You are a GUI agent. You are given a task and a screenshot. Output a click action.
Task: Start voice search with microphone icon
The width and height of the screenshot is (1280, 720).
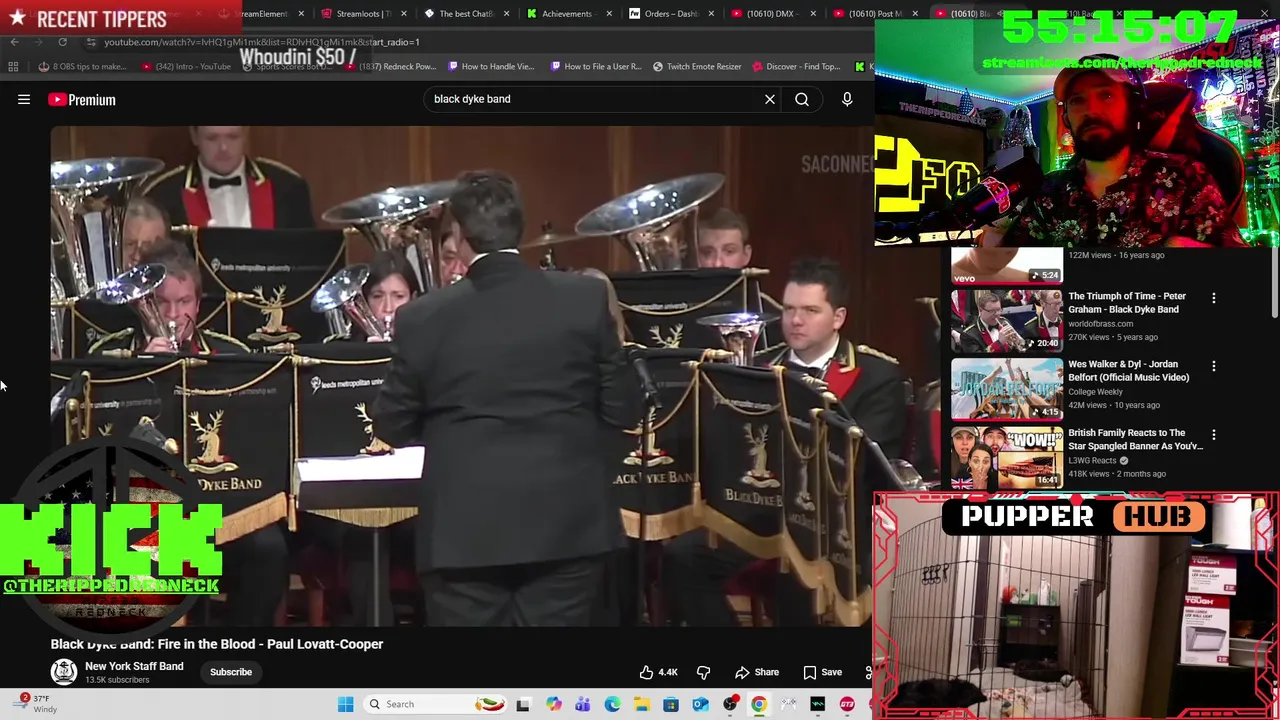click(847, 99)
